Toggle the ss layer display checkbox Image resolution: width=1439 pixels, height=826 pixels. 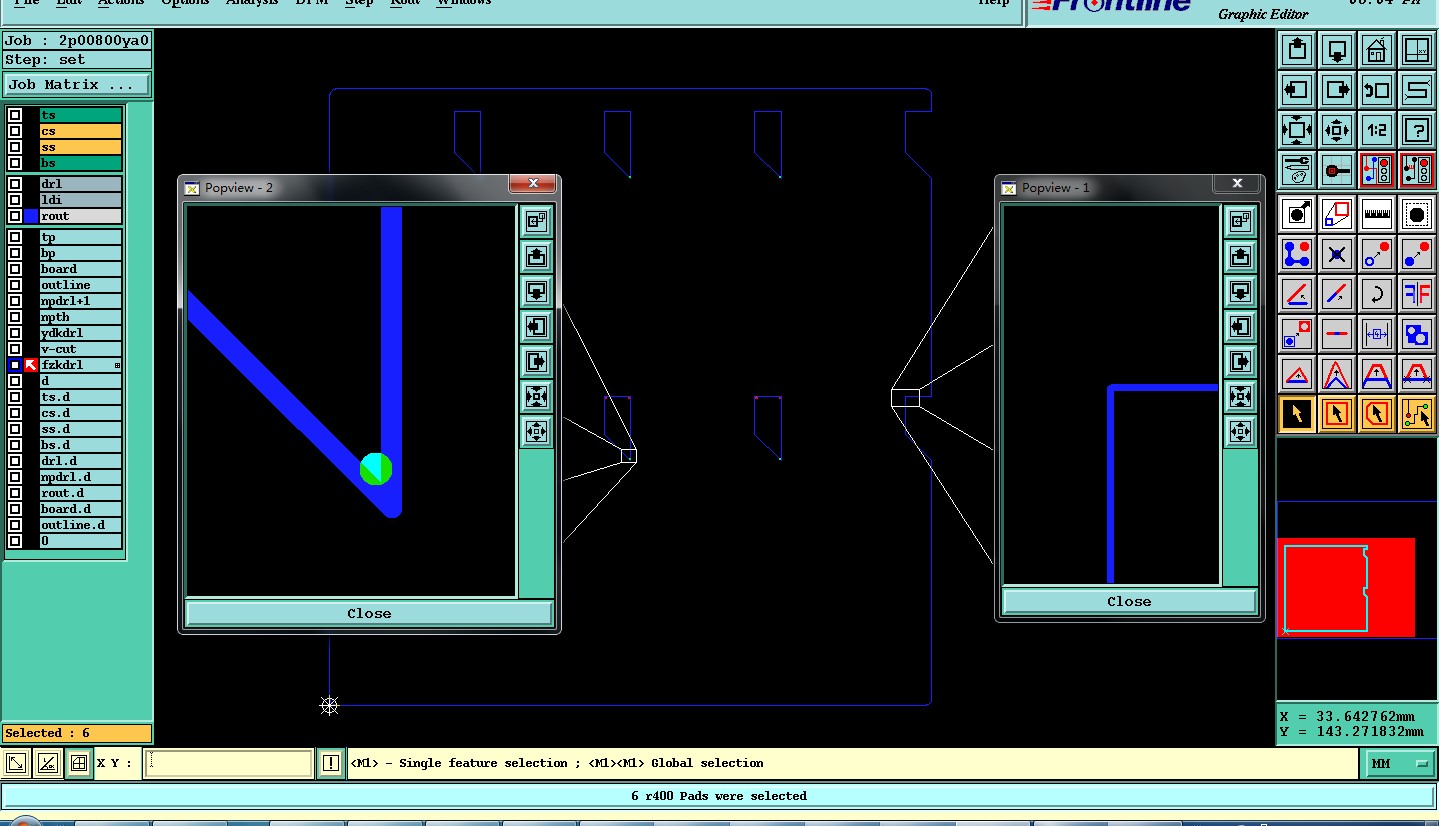(x=15, y=147)
